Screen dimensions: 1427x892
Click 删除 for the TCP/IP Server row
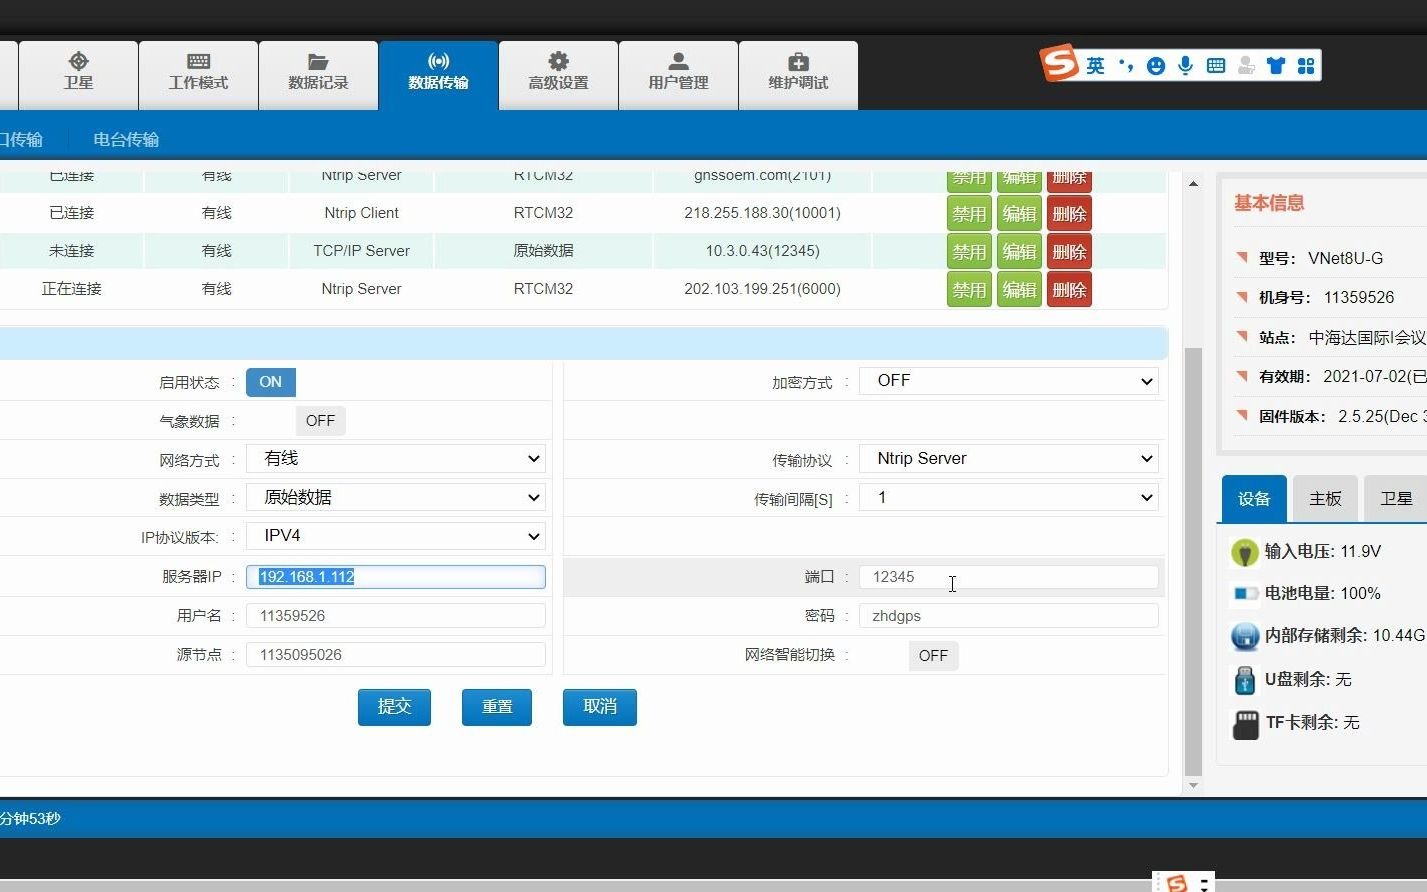1069,251
